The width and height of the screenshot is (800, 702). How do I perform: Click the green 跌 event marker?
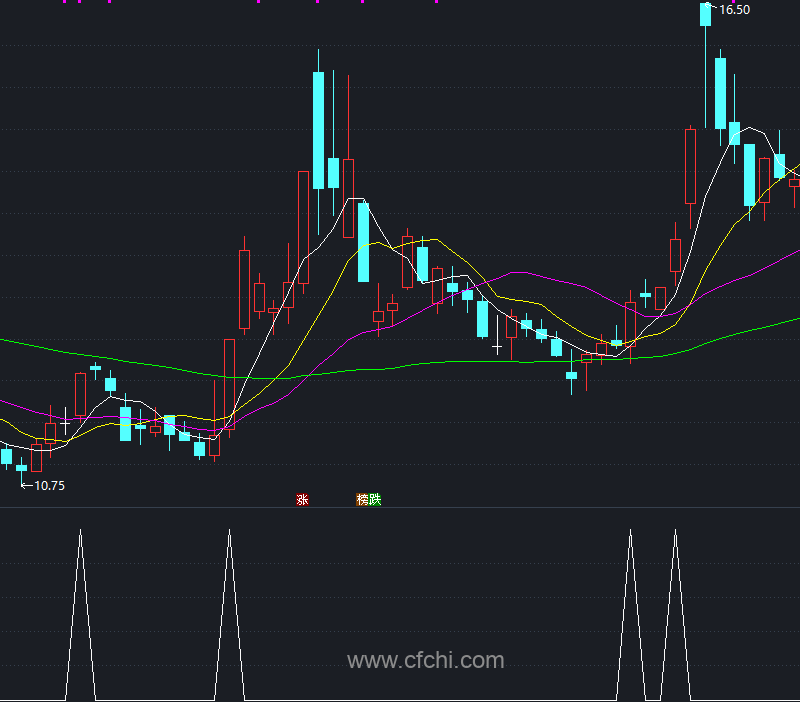pos(375,499)
